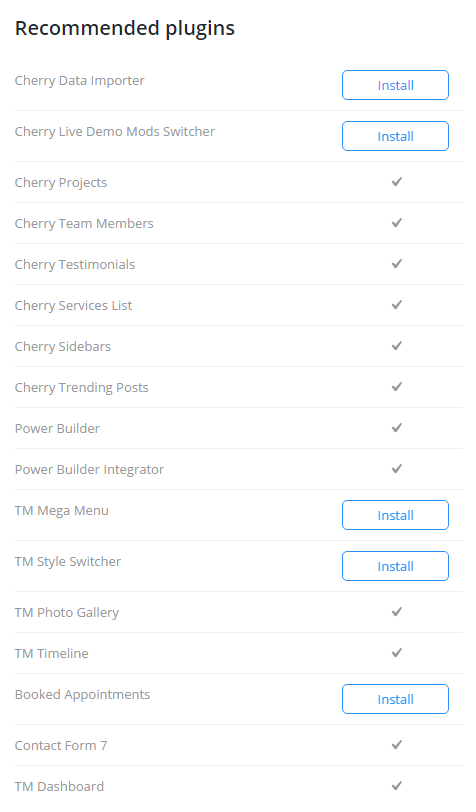
Task: Click the Recommended plugins heading
Action: pyautogui.click(x=125, y=28)
